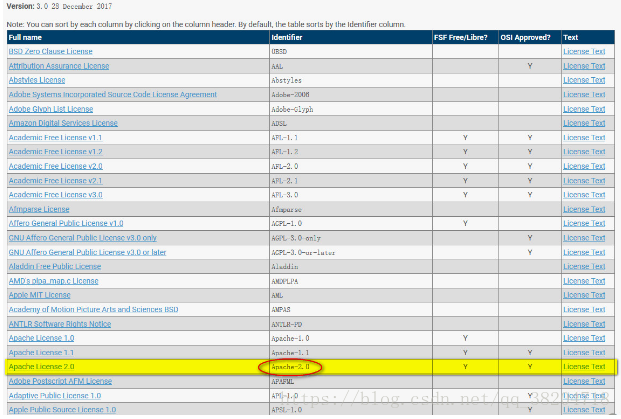Open GNU Affero GPL v3.0 or later link
The image size is (621, 419).
pos(87,253)
